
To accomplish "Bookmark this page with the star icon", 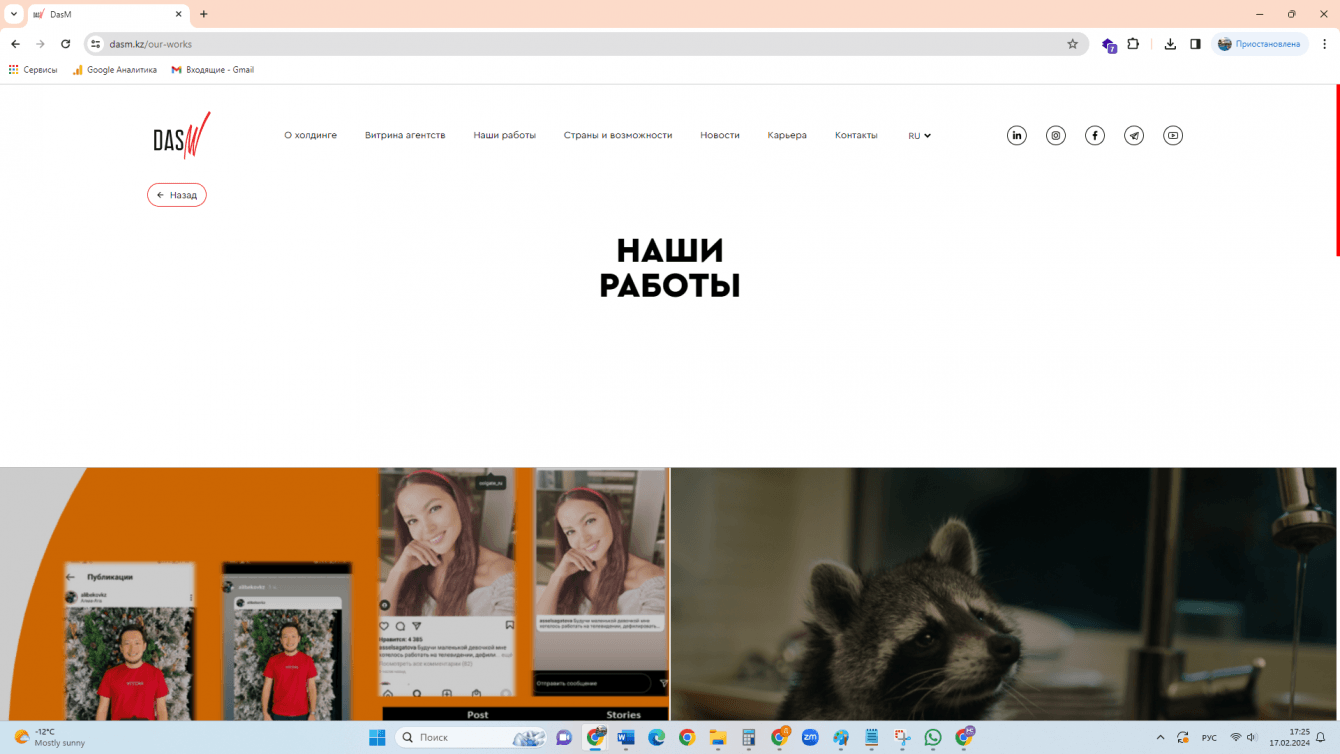I will coord(1073,44).
